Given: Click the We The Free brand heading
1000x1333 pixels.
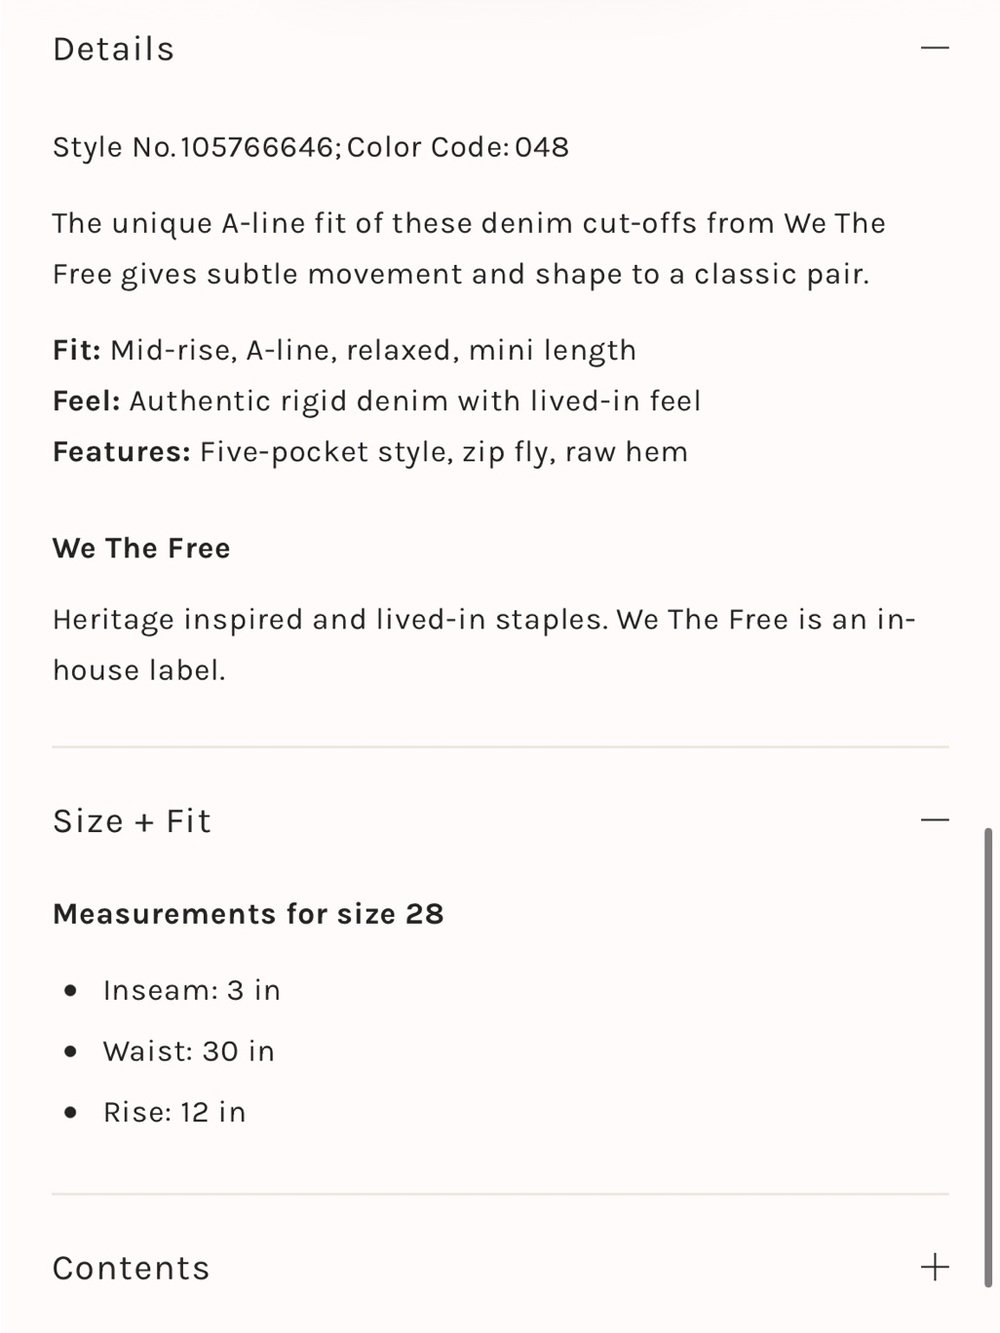Looking at the screenshot, I should (x=141, y=548).
